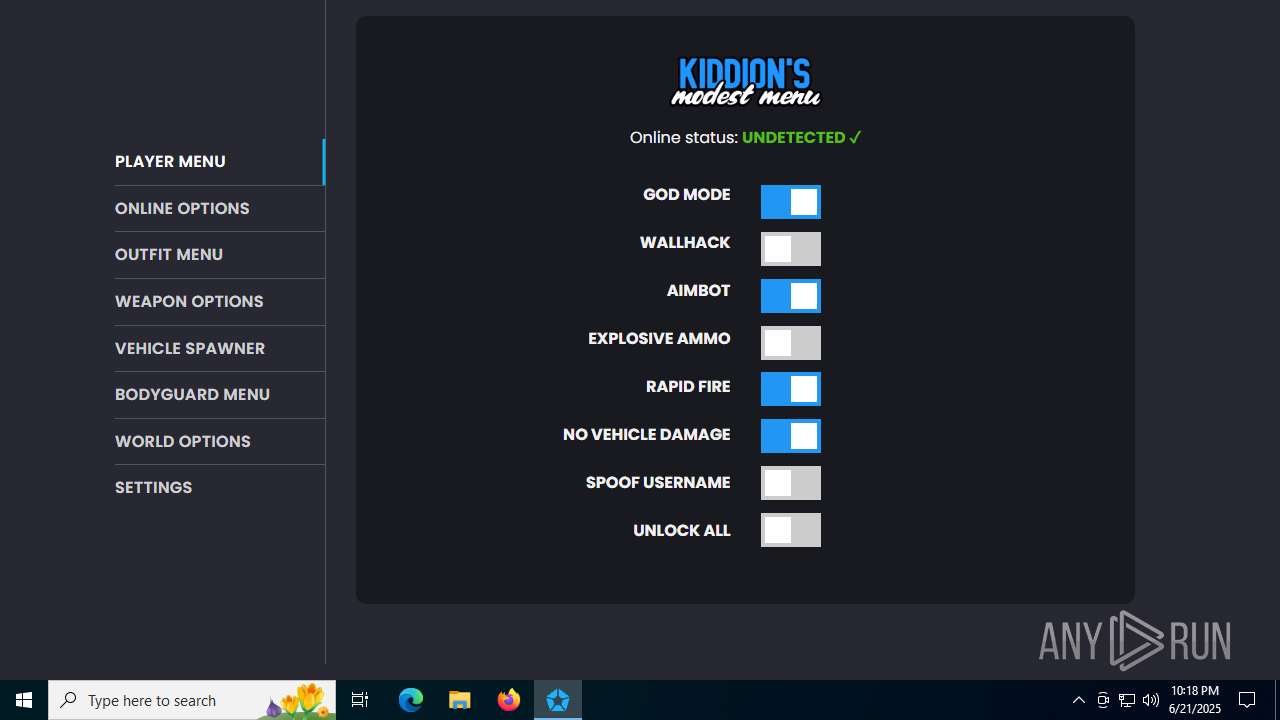Launch Firefox from taskbar

tap(509, 700)
